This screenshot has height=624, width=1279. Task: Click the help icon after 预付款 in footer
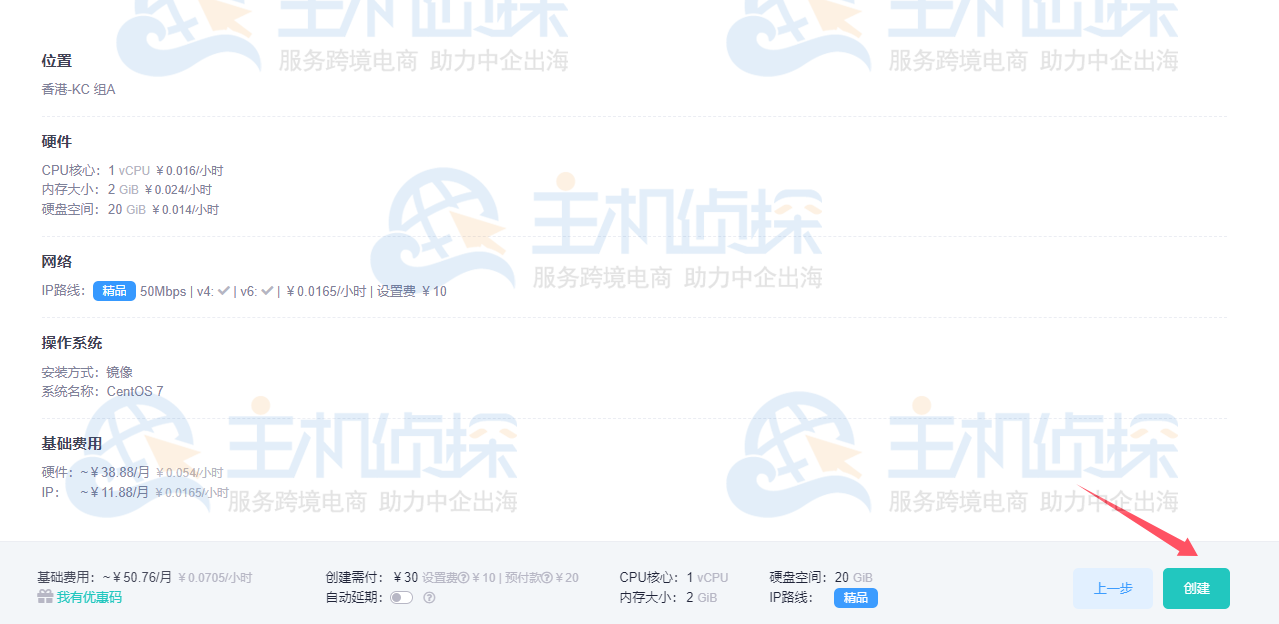point(547,577)
